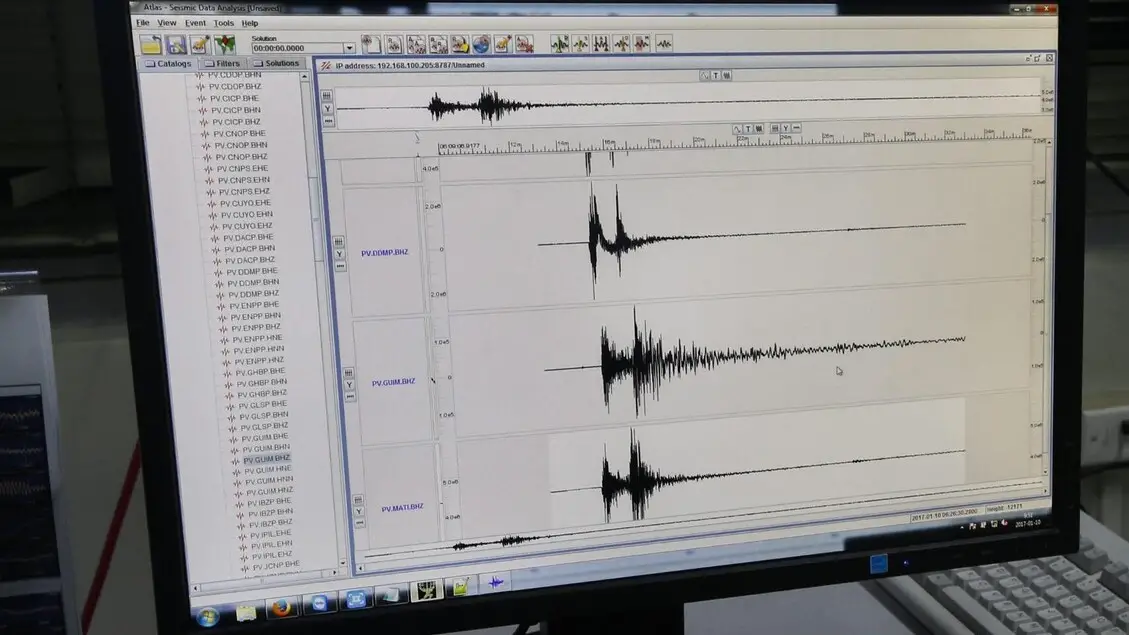1129x635 pixels.
Task: Open the Tools menu
Action: (224, 23)
